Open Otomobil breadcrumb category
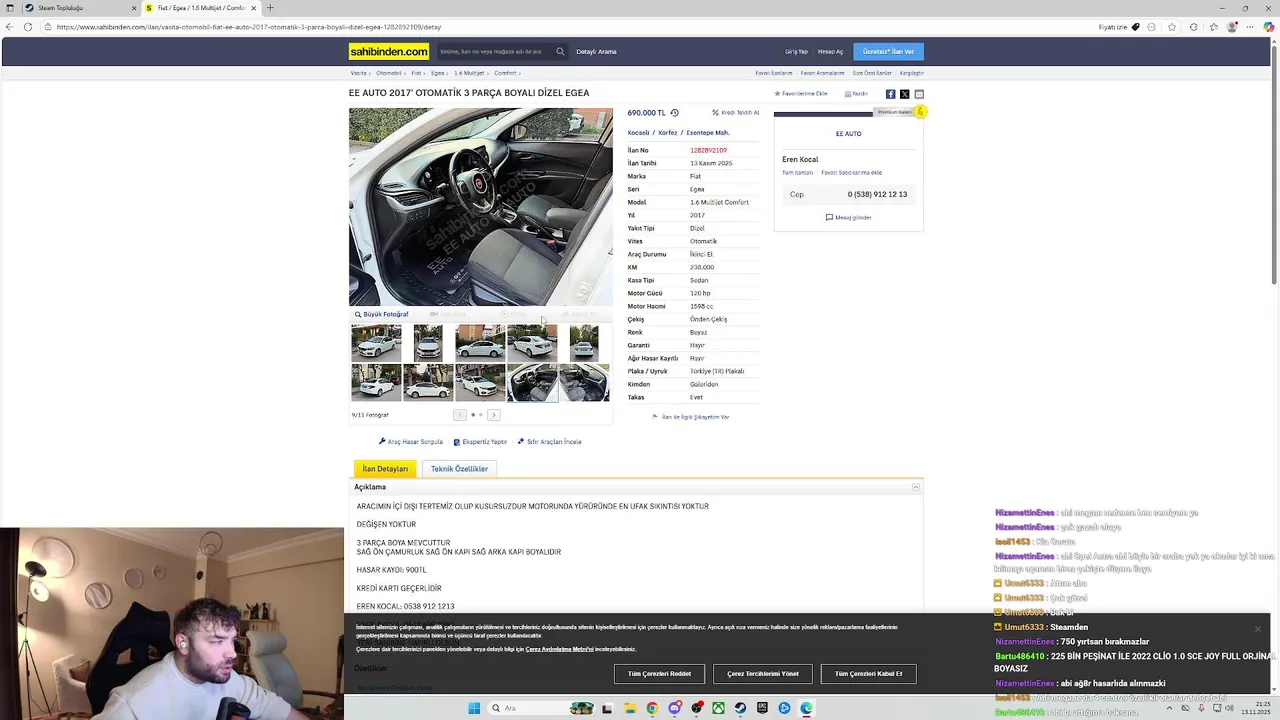The width and height of the screenshot is (1280, 720). [x=388, y=73]
